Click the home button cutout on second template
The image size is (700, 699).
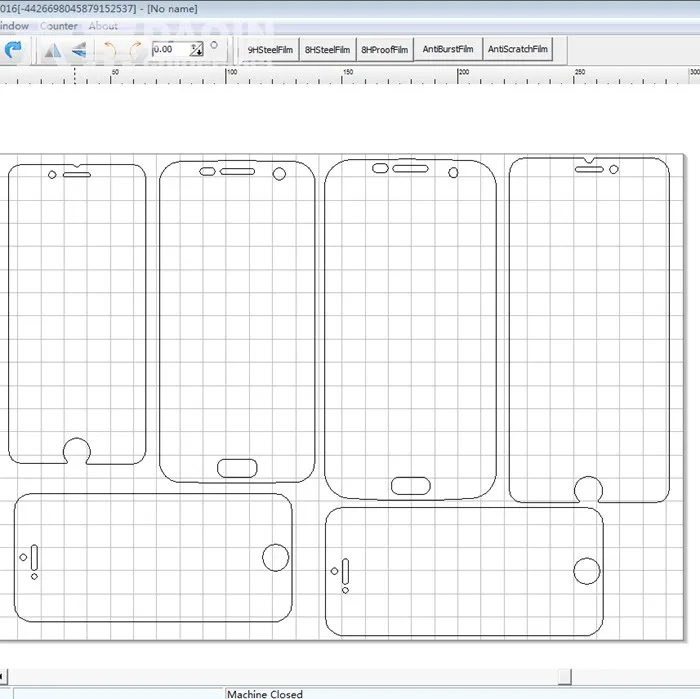tap(237, 467)
